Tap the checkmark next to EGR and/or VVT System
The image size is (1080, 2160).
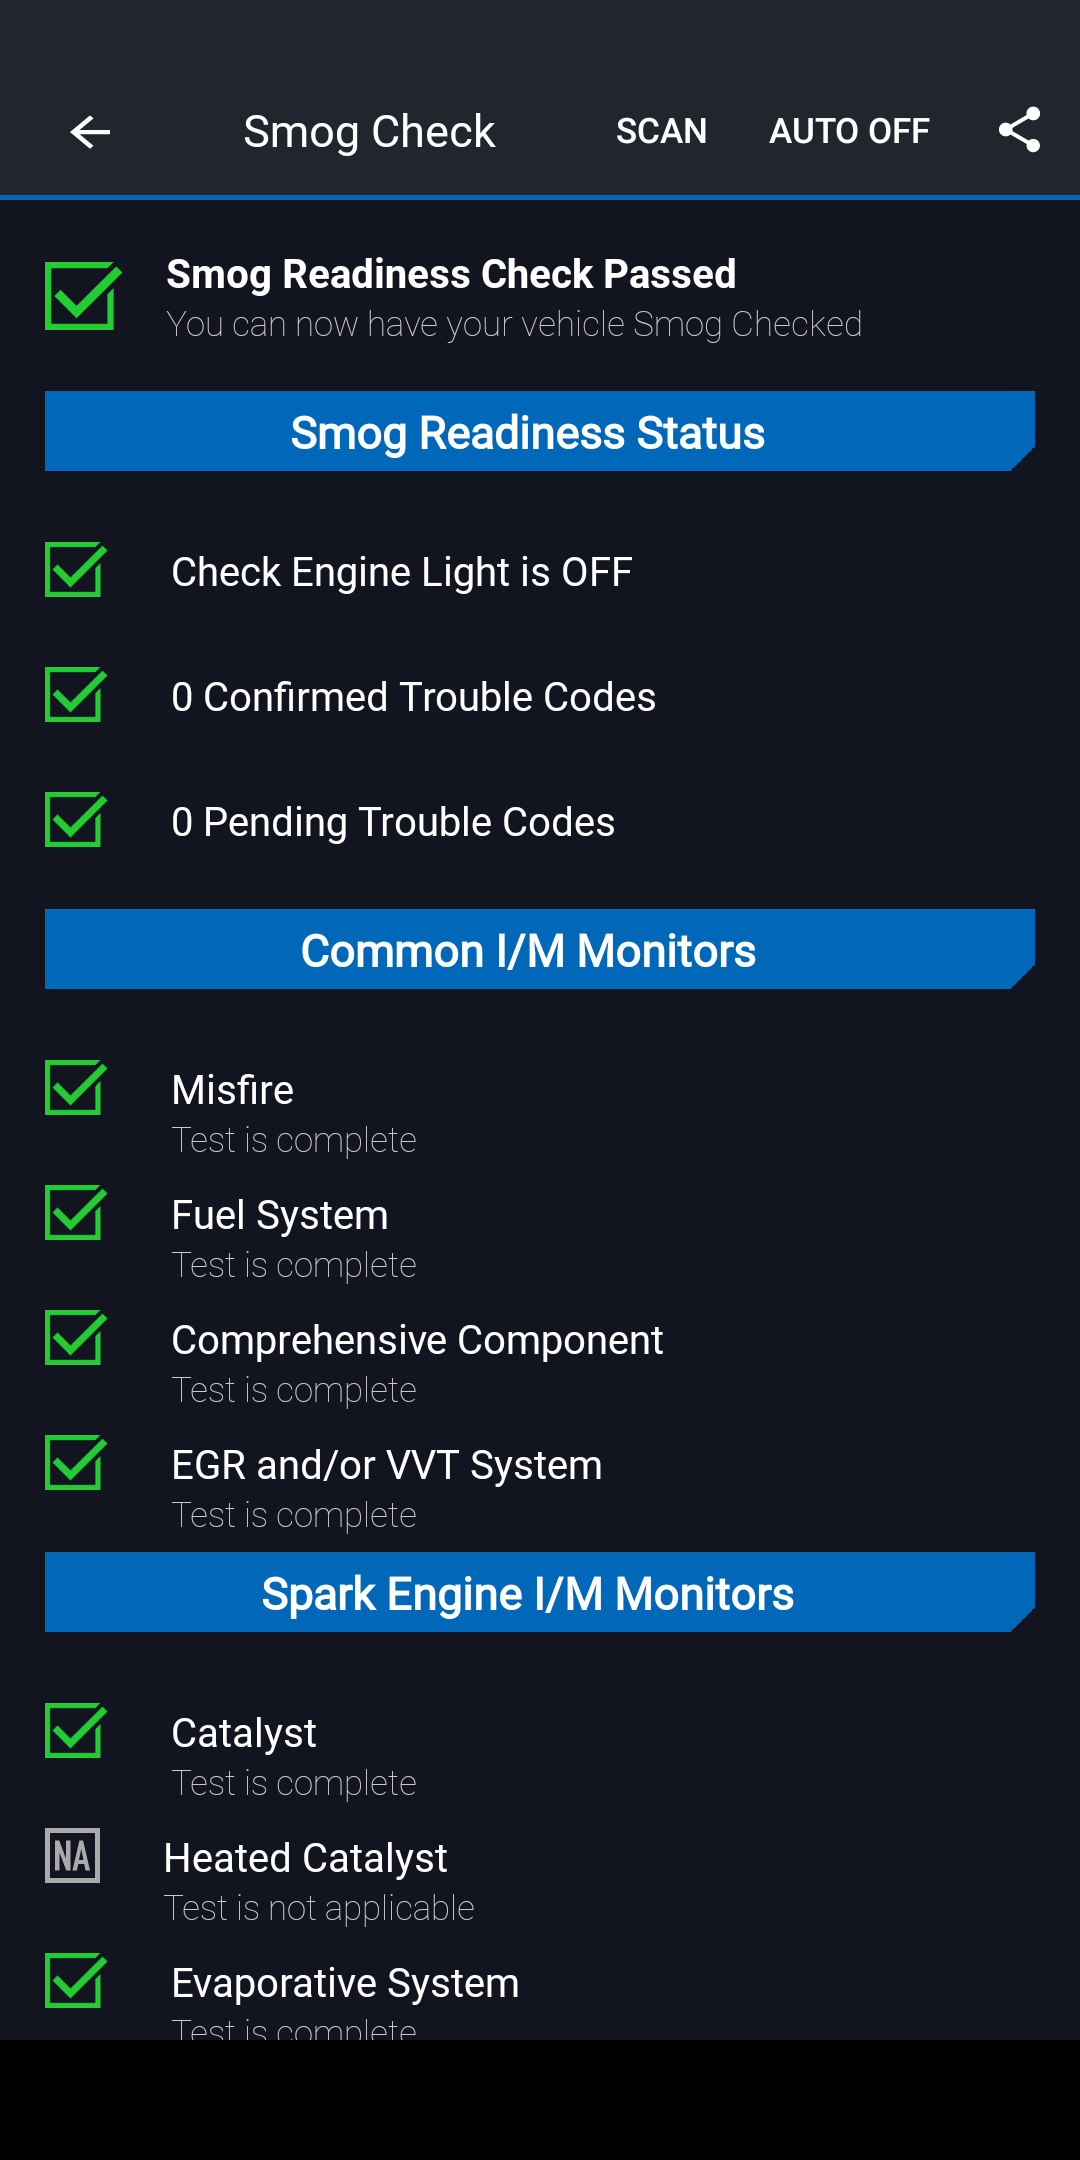pyautogui.click(x=74, y=1464)
